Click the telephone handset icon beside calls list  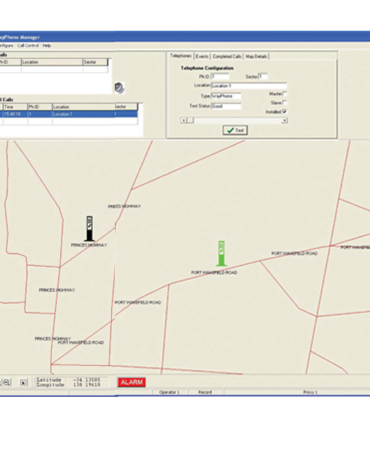click(x=119, y=88)
